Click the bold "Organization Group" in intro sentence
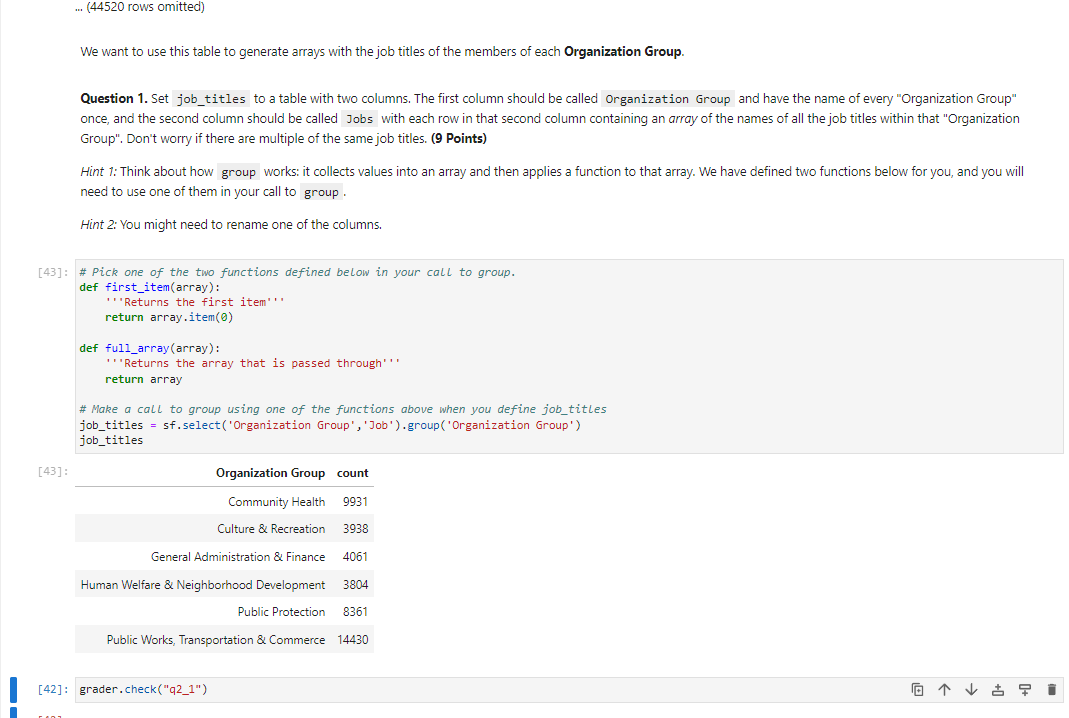1069x718 pixels. [x=622, y=52]
